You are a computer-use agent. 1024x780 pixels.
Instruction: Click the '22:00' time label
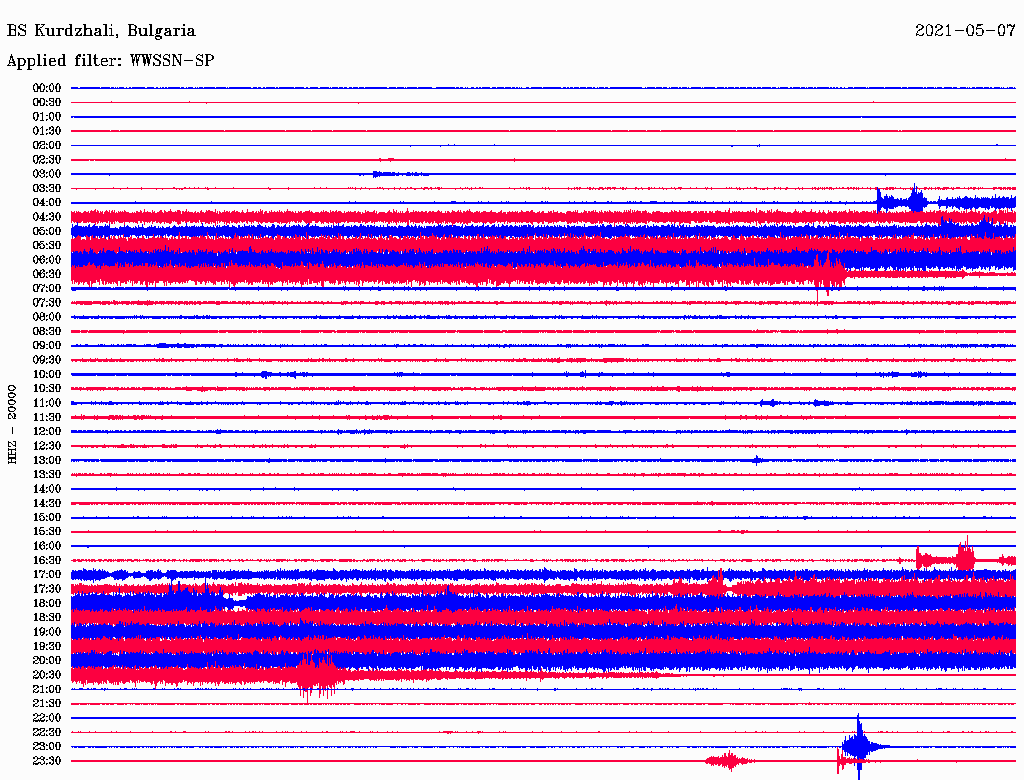[47, 718]
